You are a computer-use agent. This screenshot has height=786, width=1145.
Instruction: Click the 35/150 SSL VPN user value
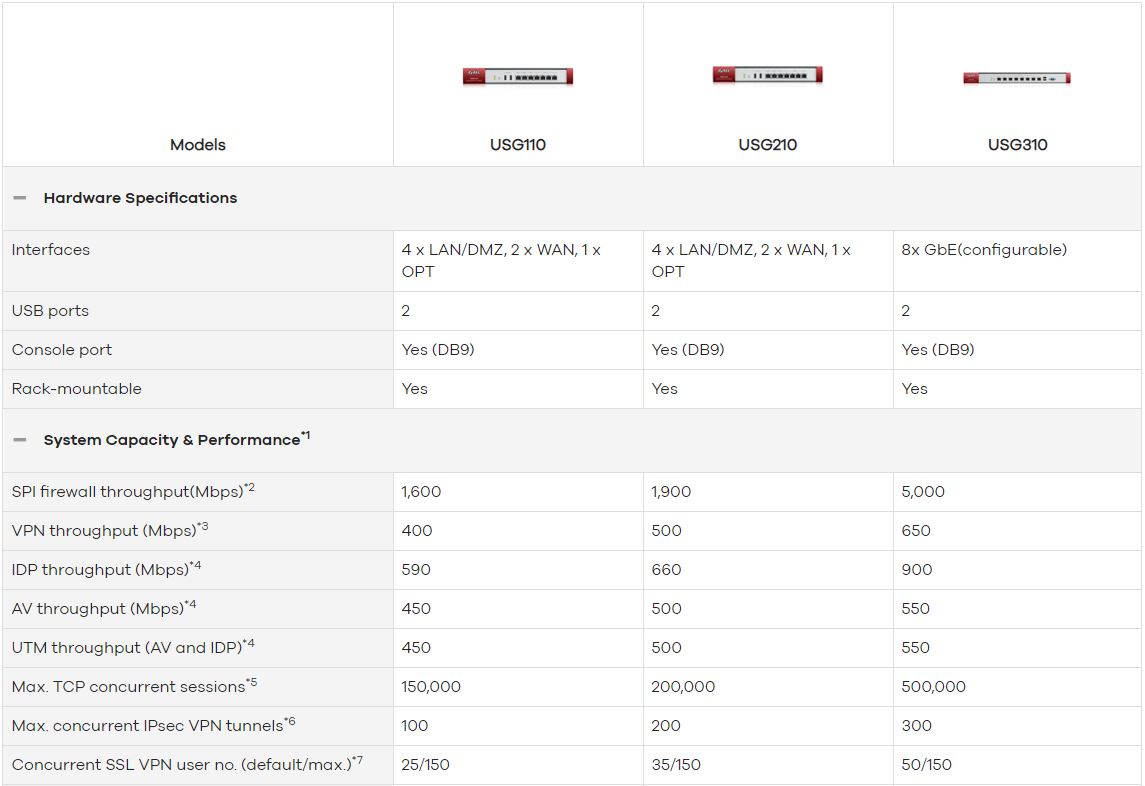tap(675, 765)
